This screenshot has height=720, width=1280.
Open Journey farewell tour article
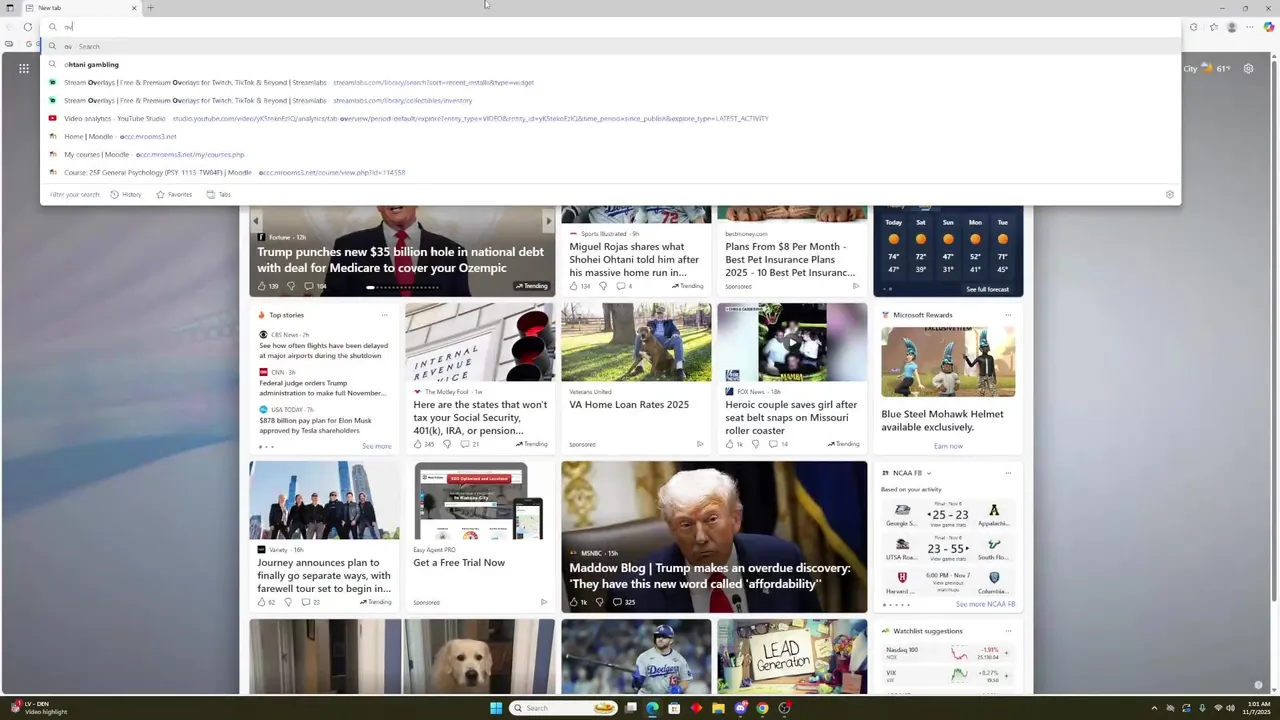(324, 576)
